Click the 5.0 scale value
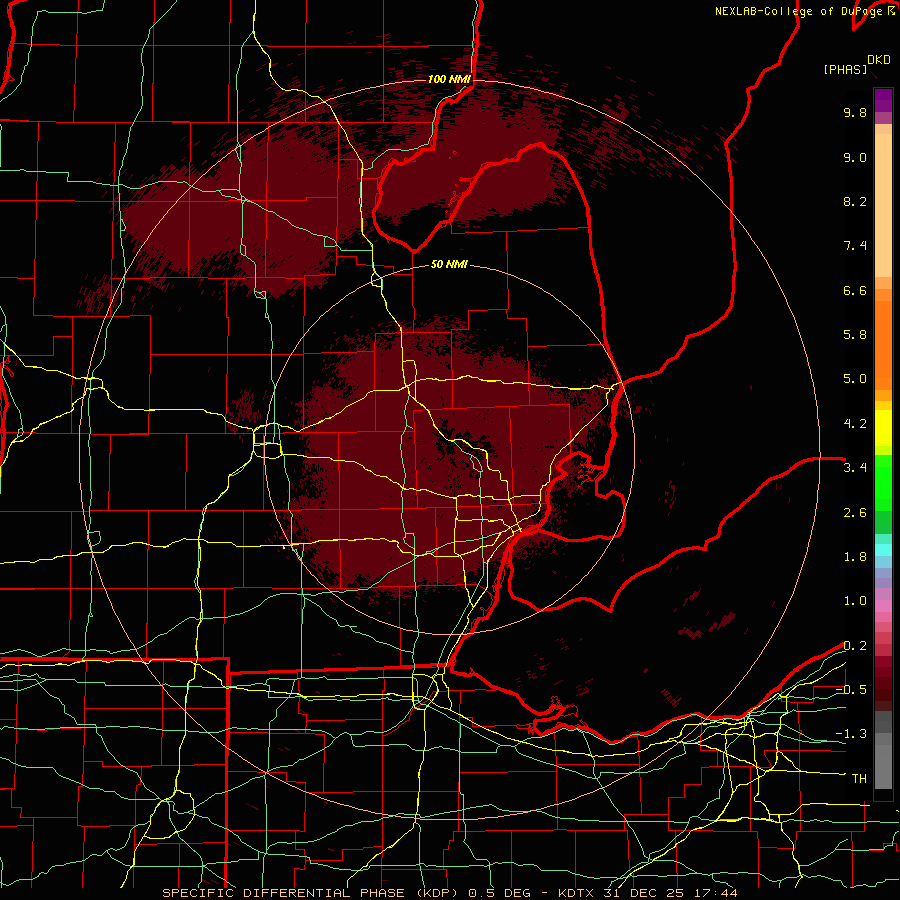Image resolution: width=900 pixels, height=900 pixels. click(x=855, y=379)
